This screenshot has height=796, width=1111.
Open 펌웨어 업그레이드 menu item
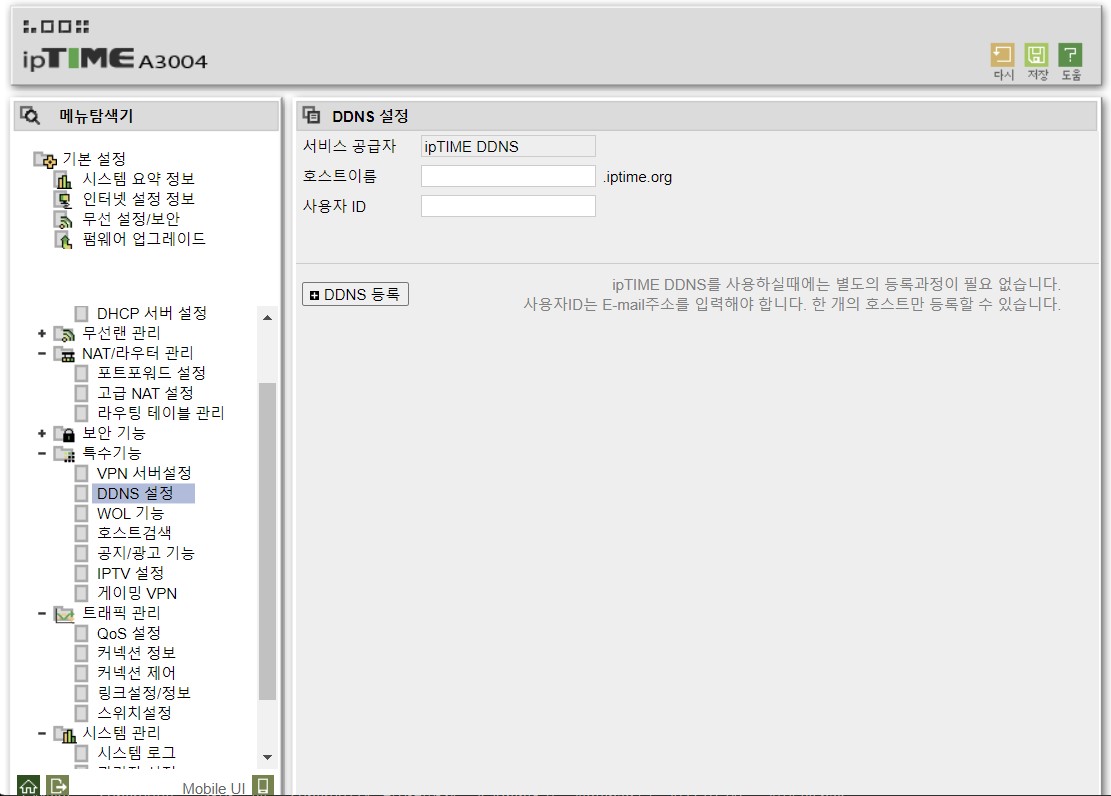click(x=144, y=239)
